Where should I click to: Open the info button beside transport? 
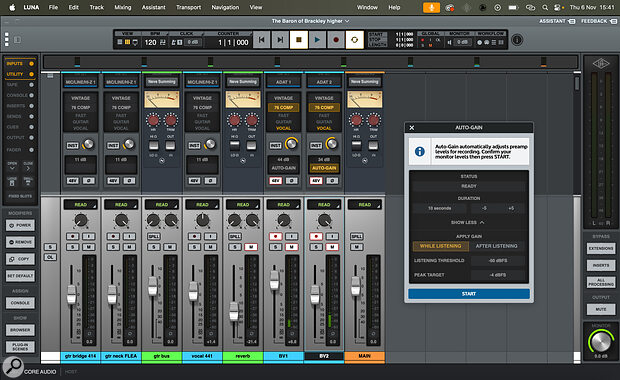(x=517, y=40)
